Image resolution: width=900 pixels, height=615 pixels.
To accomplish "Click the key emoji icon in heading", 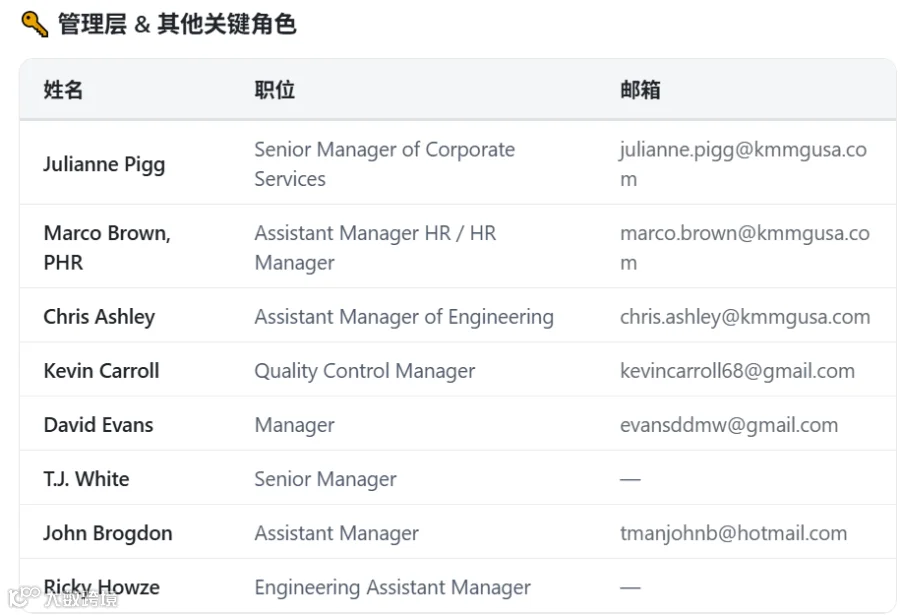I will pyautogui.click(x=34, y=24).
